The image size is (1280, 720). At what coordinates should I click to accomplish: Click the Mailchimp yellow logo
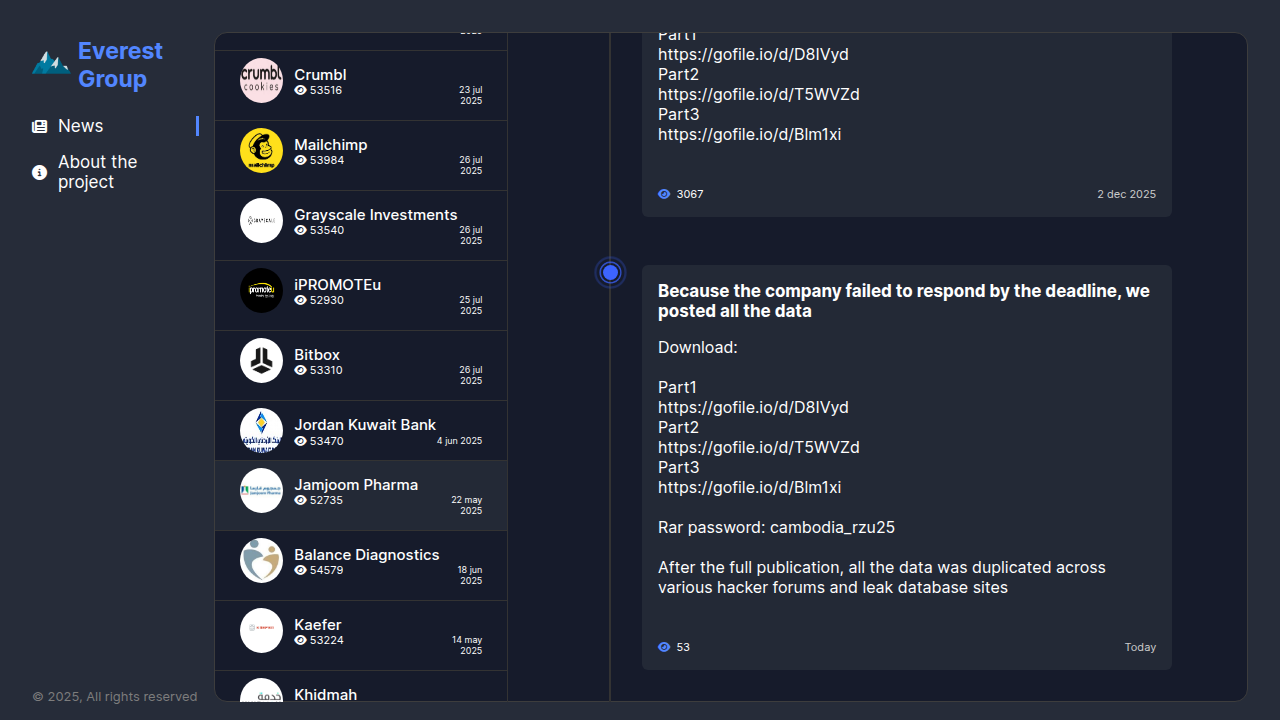click(x=261, y=150)
